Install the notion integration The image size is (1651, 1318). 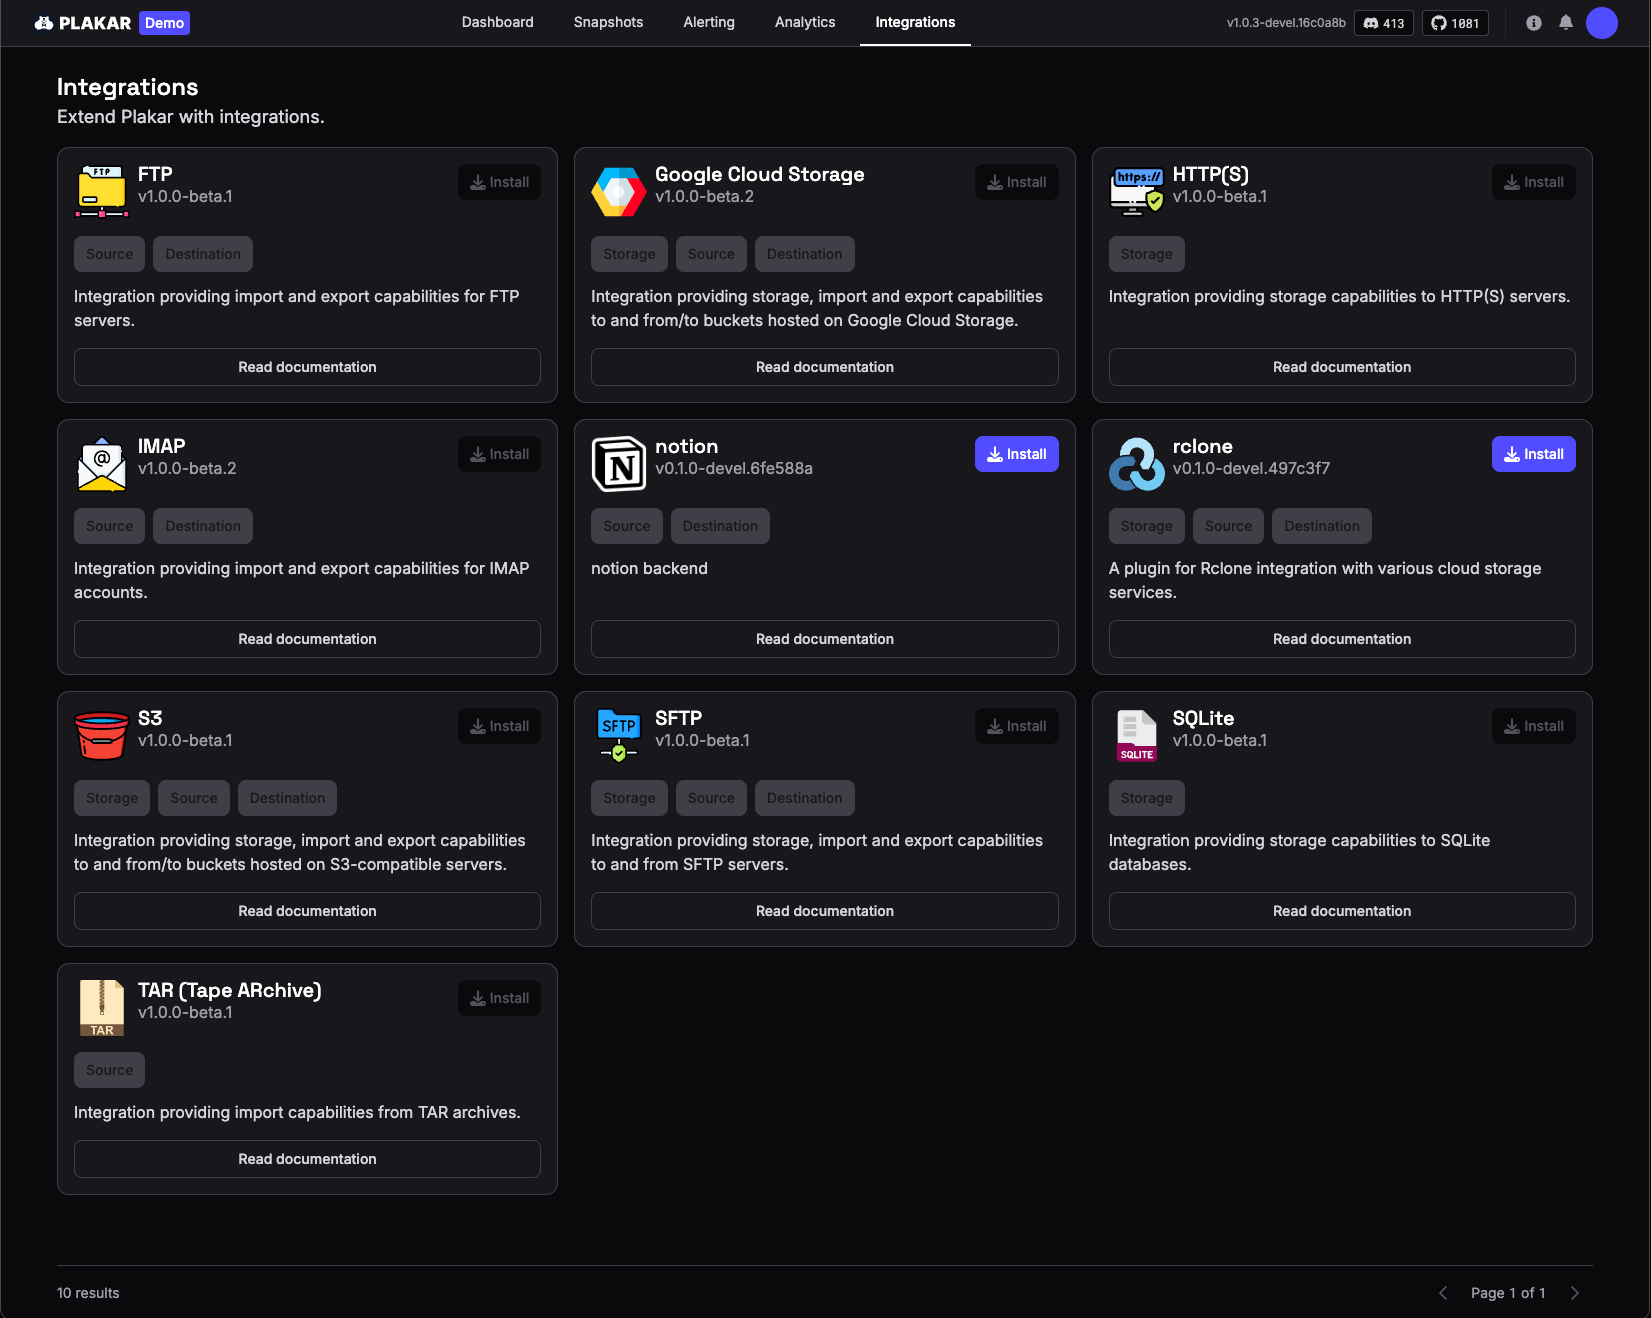point(1016,454)
